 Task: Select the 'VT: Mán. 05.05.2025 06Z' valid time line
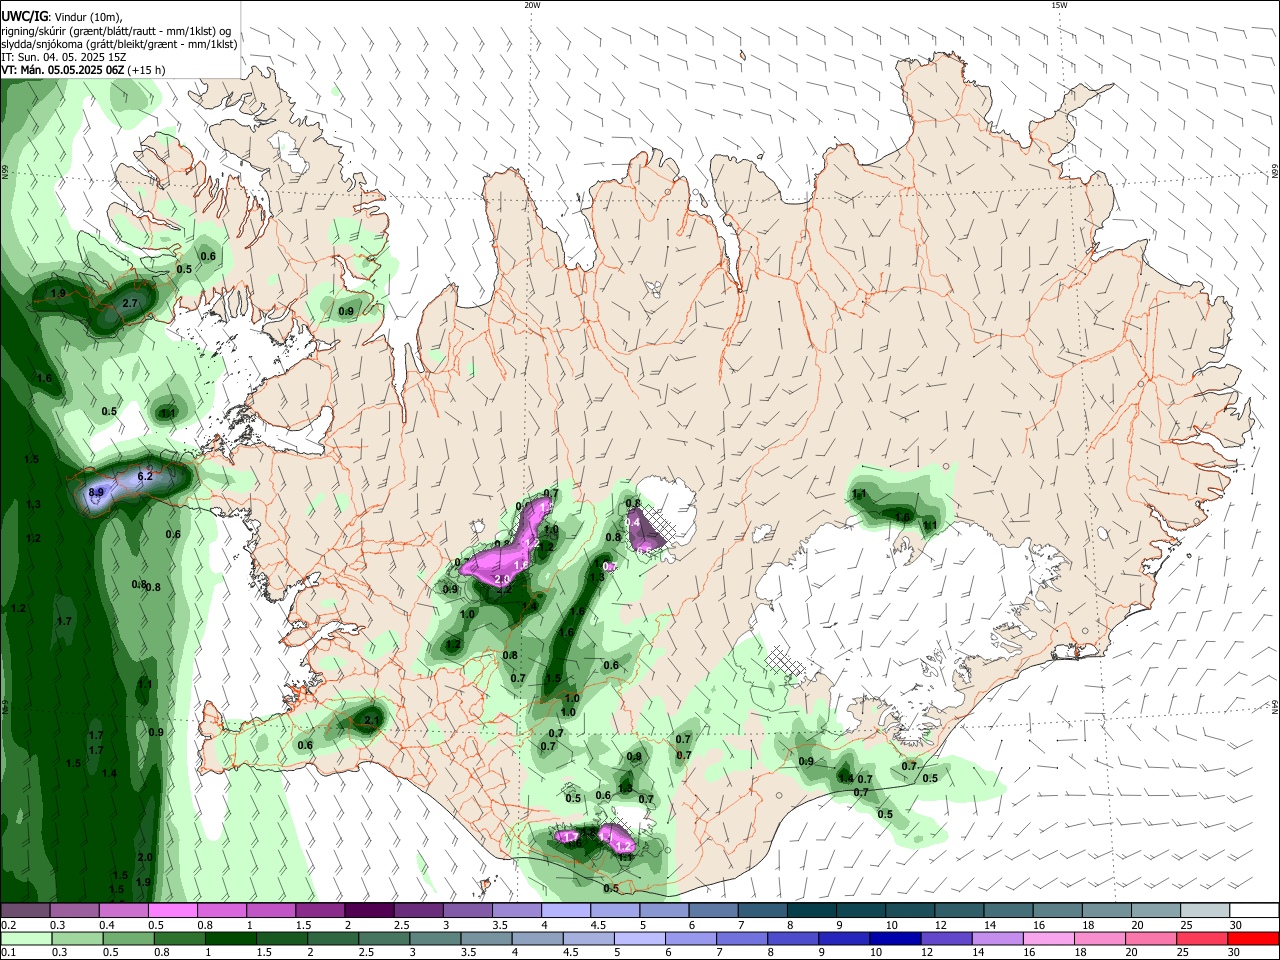[62, 70]
